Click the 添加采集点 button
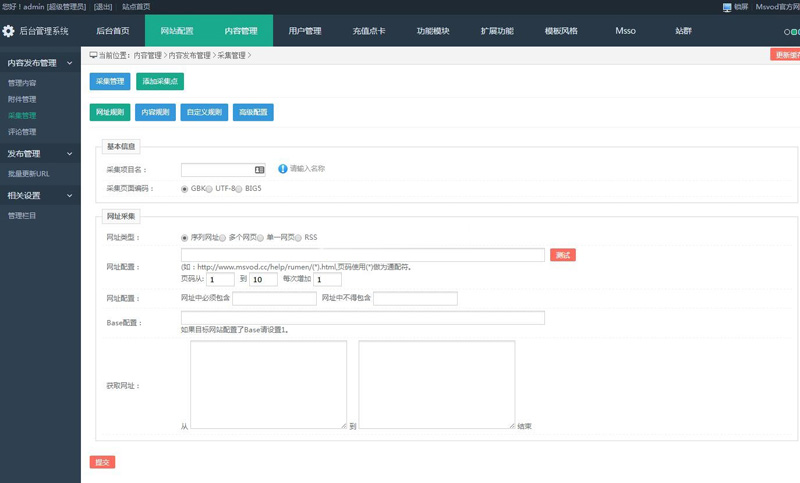This screenshot has width=800, height=483. (x=160, y=82)
